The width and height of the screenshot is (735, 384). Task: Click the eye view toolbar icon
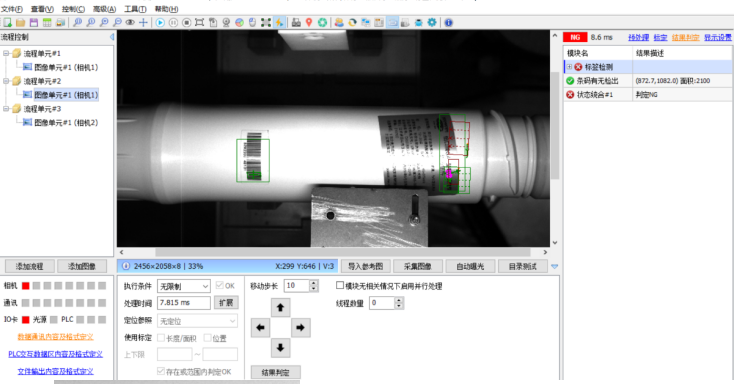130,23
